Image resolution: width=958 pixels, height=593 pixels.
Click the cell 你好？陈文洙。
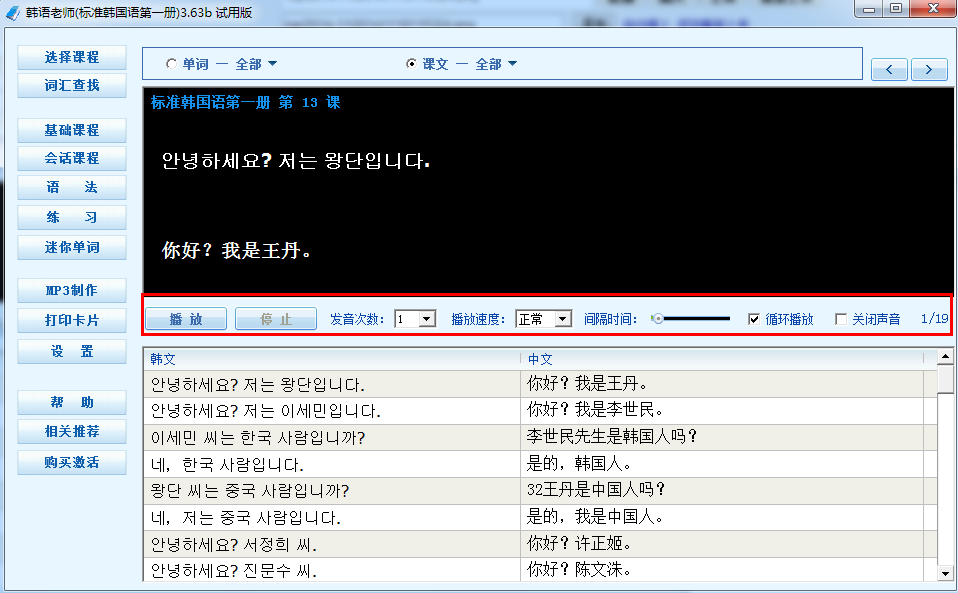point(722,570)
